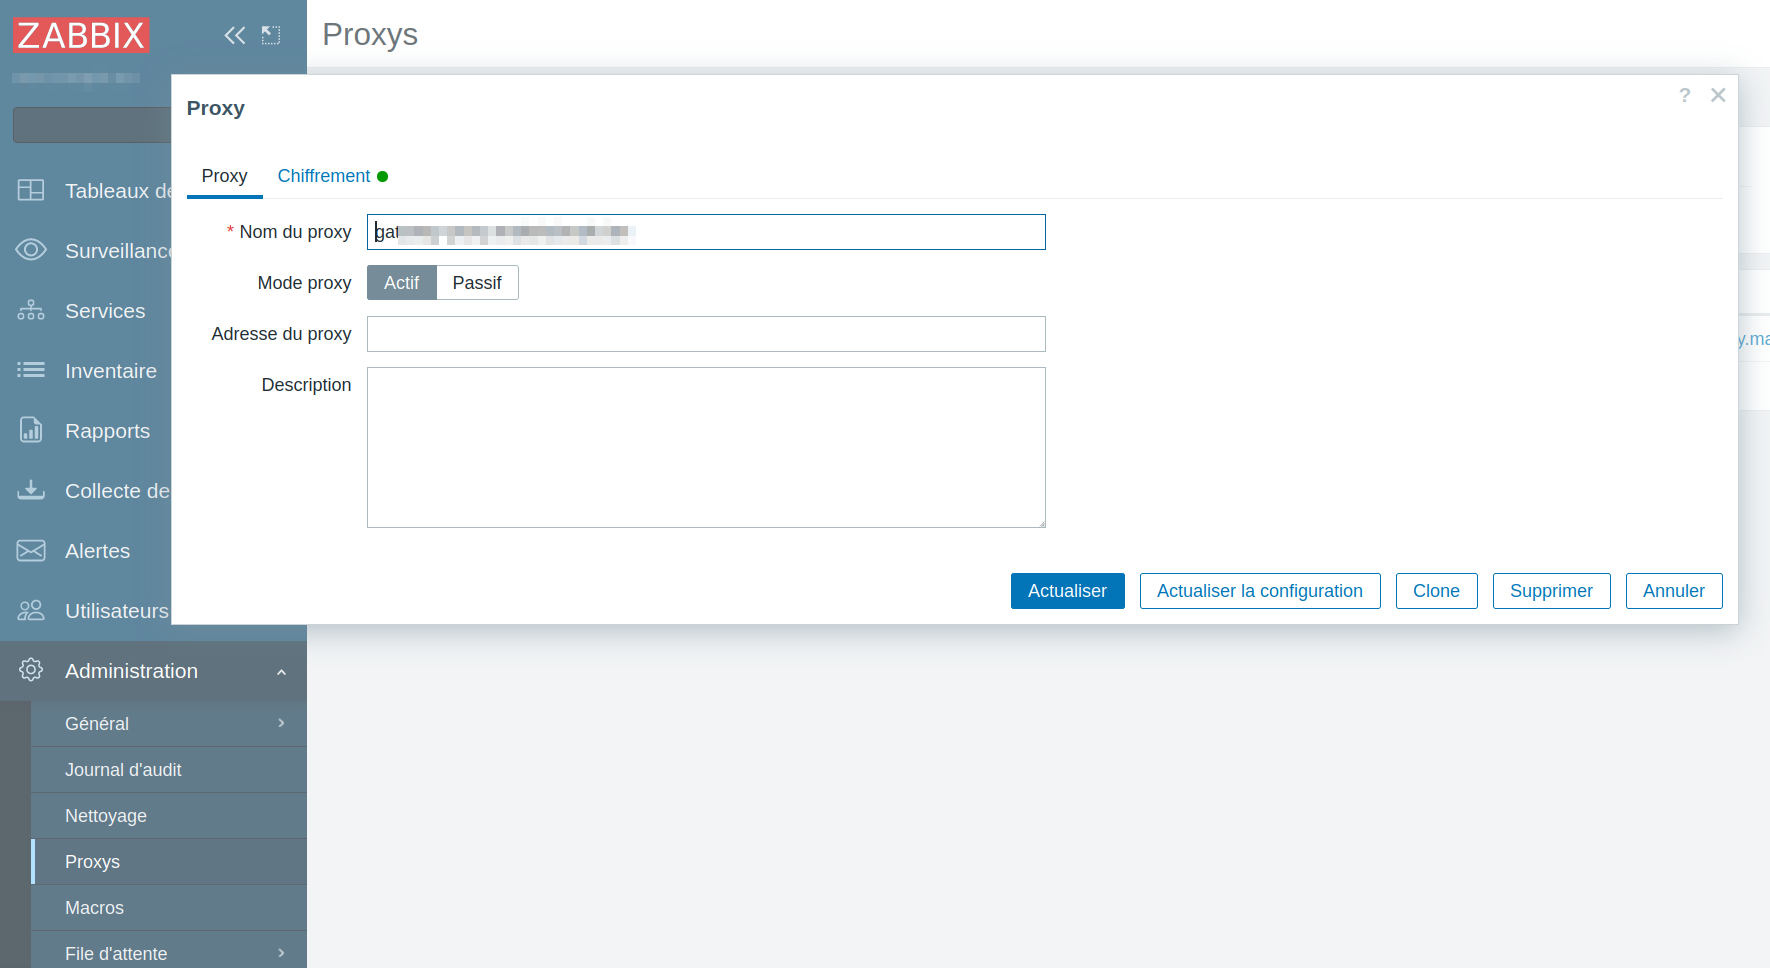Switch to the Chiffrement tab
1770x968 pixels.
tap(324, 176)
